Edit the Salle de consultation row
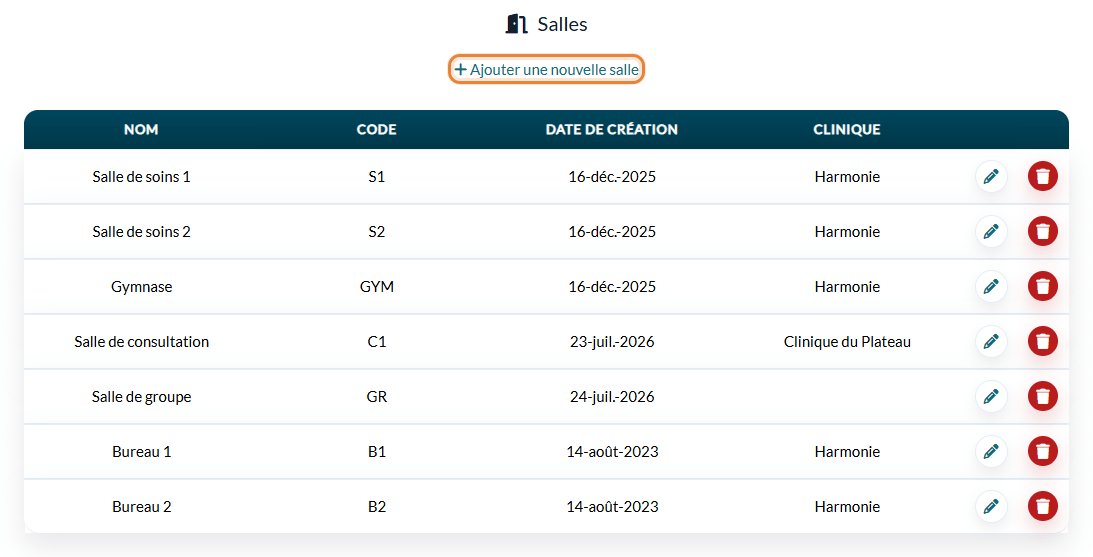Screen dimensions: 1093x557 [x=991, y=342]
